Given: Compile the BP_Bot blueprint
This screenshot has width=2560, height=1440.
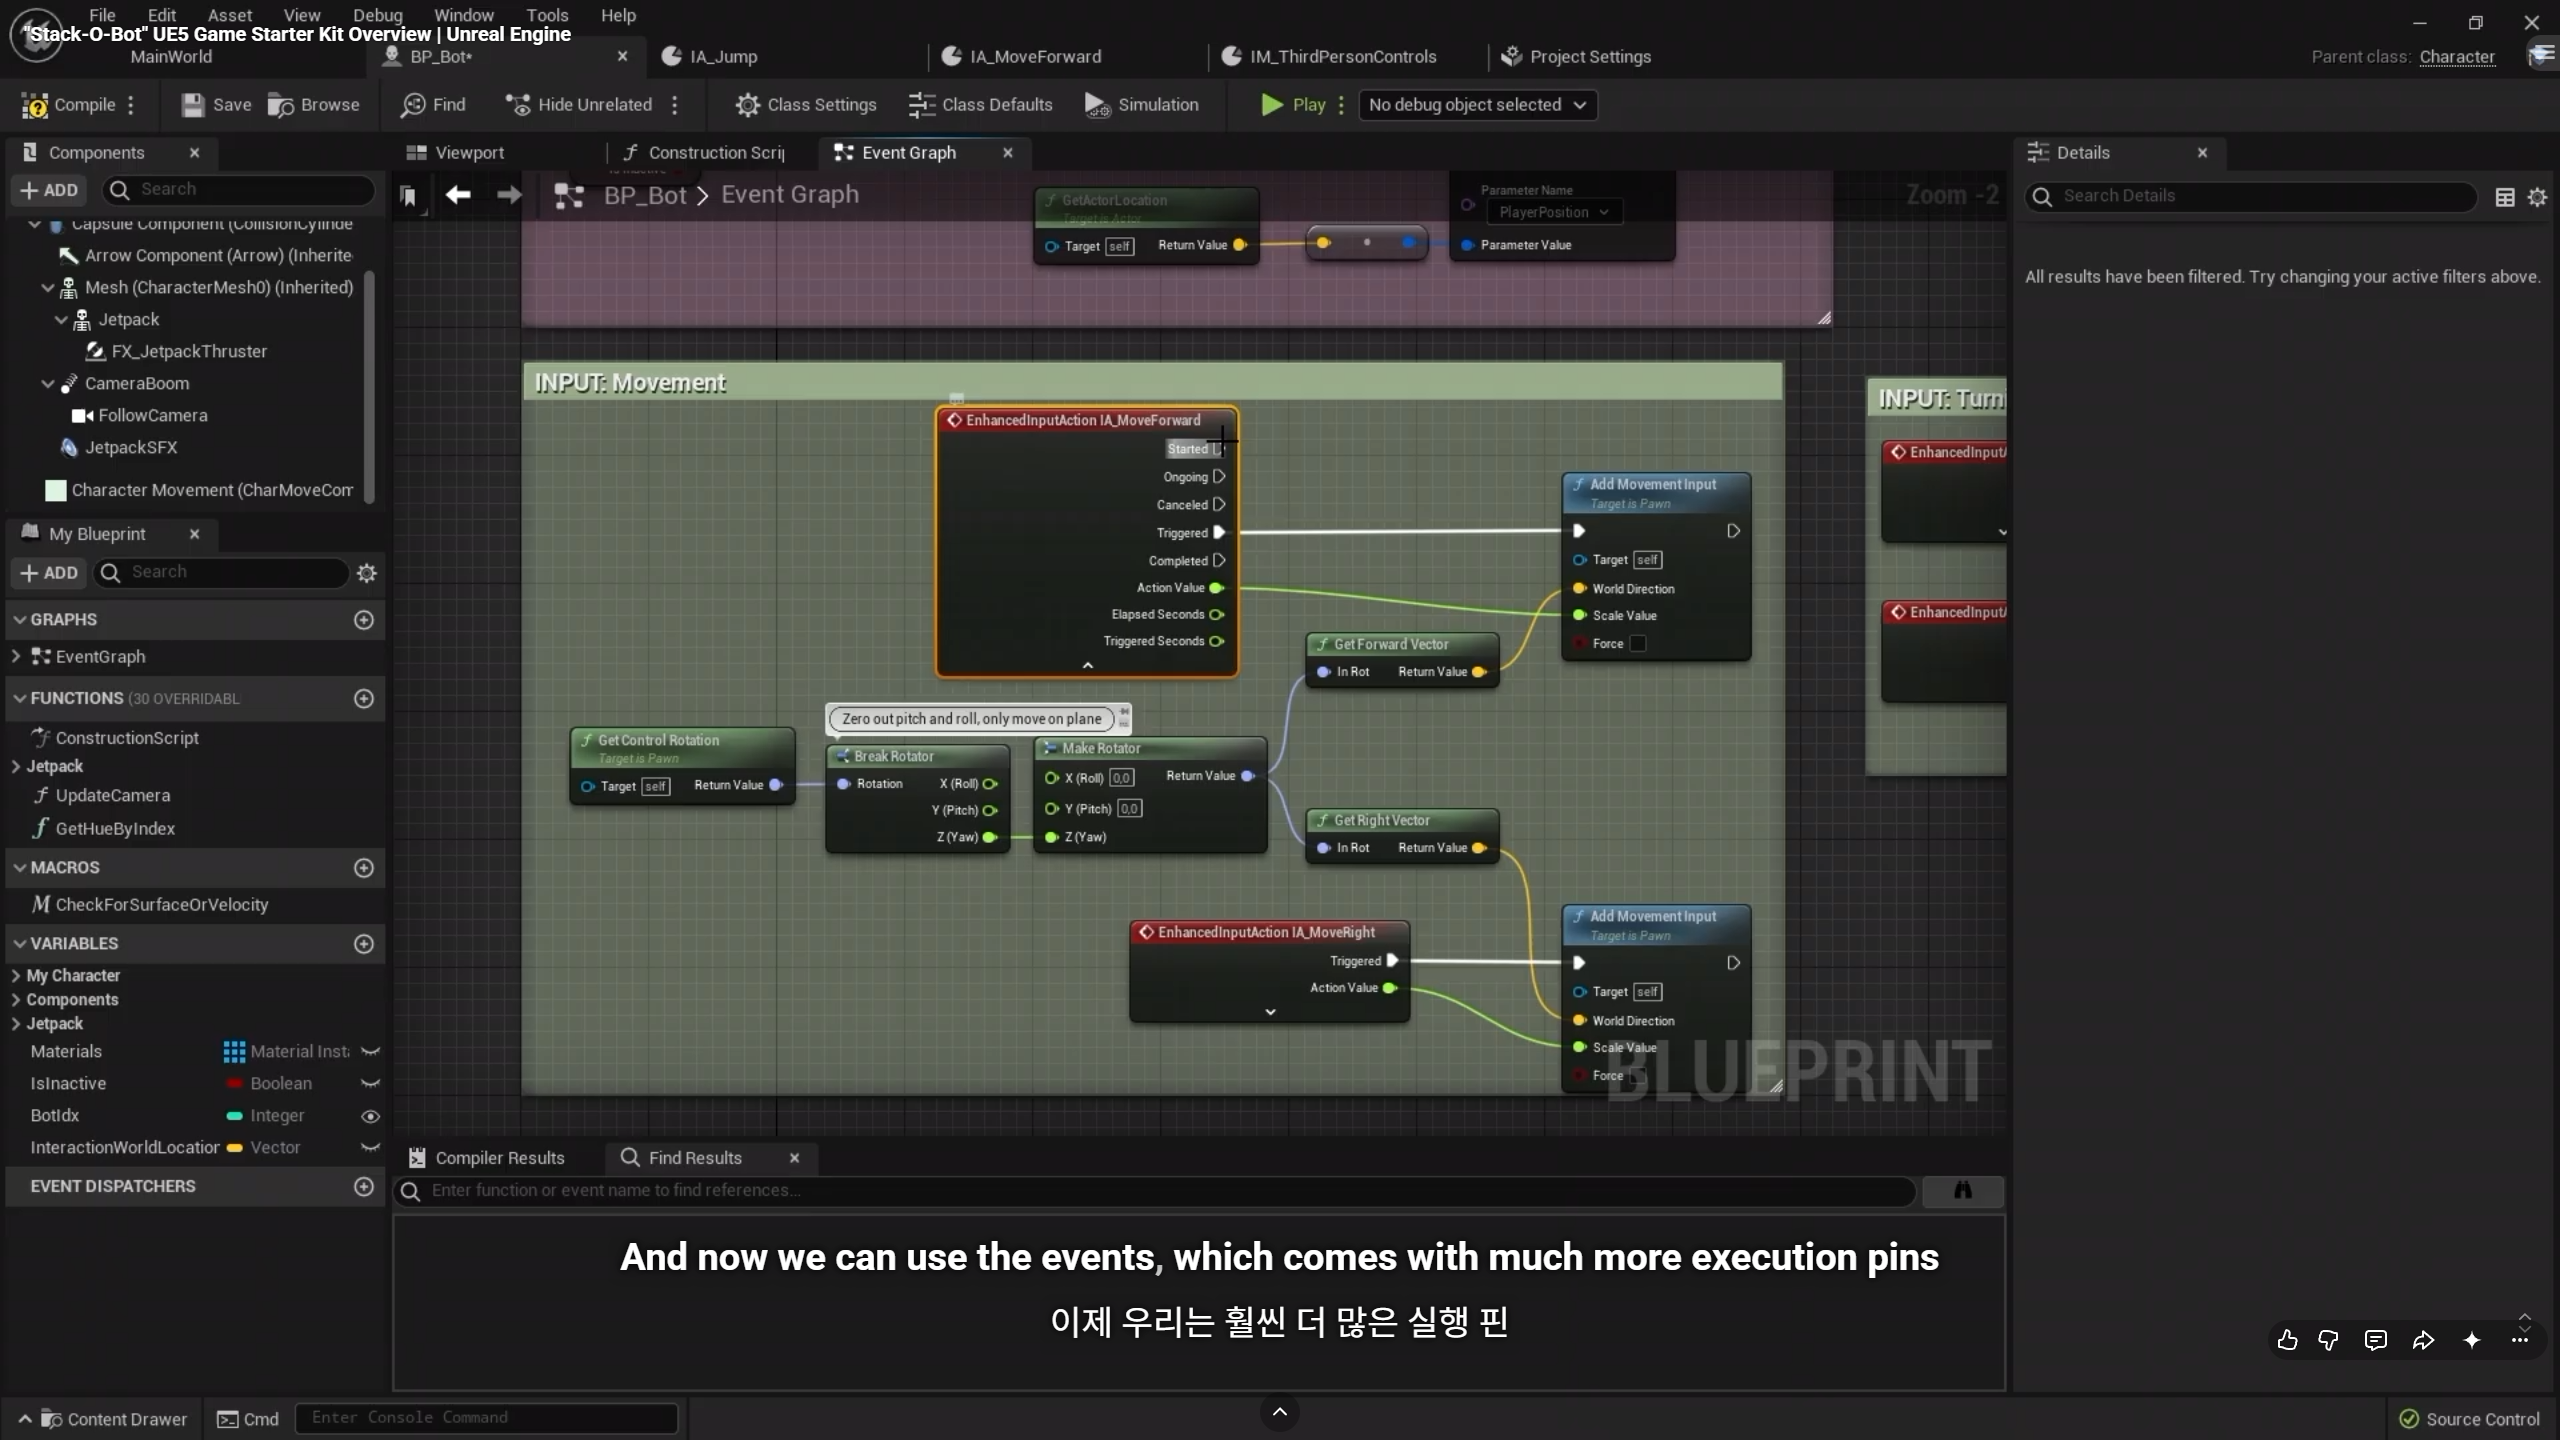Looking at the screenshot, I should (69, 105).
